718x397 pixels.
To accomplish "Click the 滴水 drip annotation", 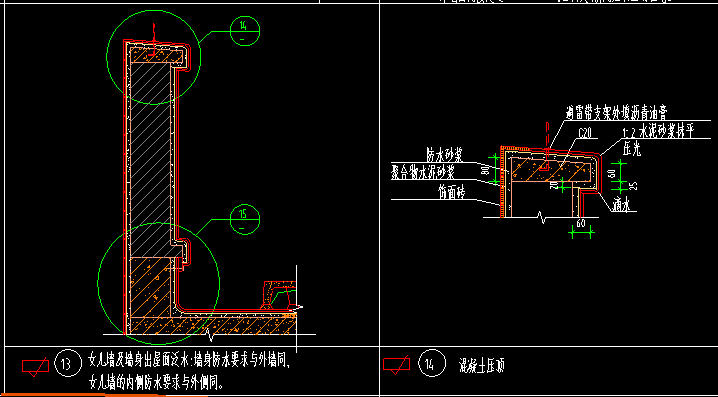I will click(621, 206).
